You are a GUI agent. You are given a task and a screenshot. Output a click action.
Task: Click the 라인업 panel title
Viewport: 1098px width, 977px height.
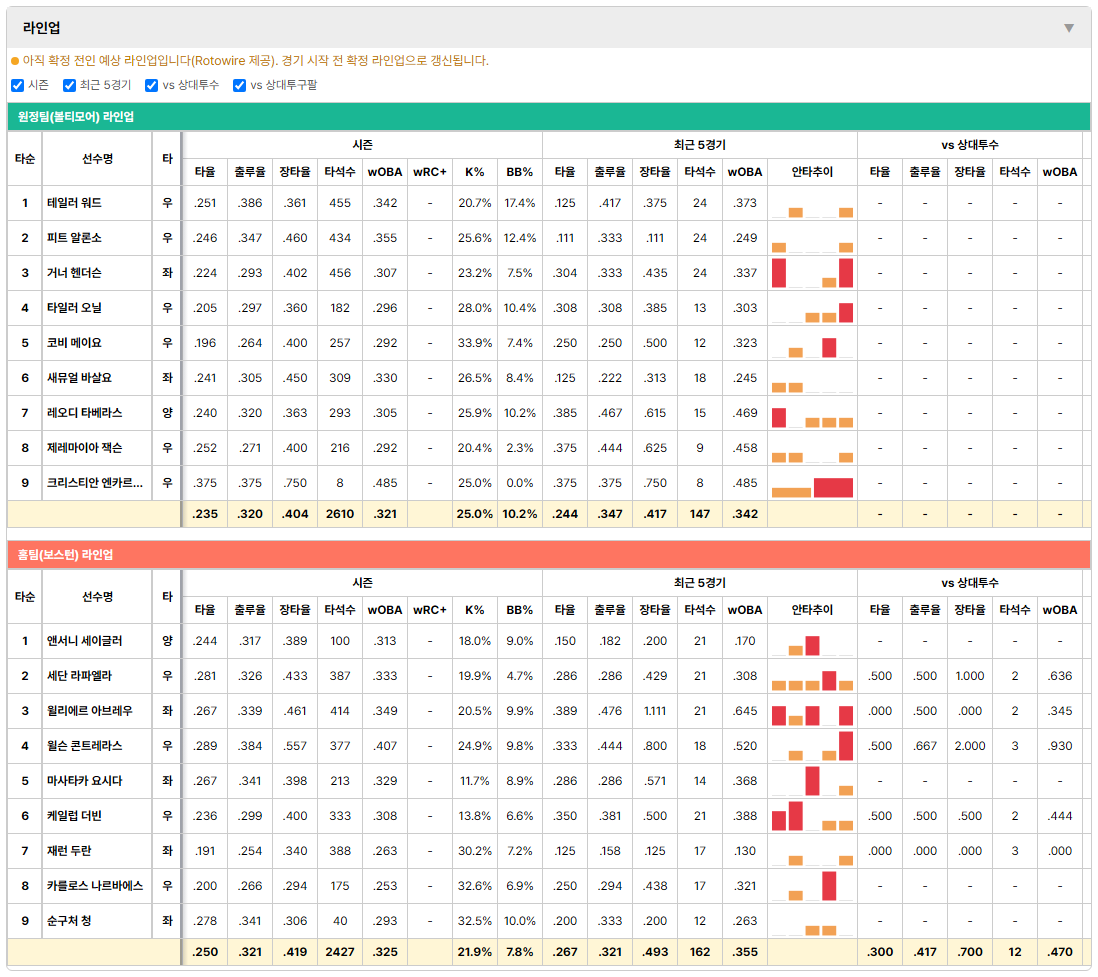tap(41, 28)
